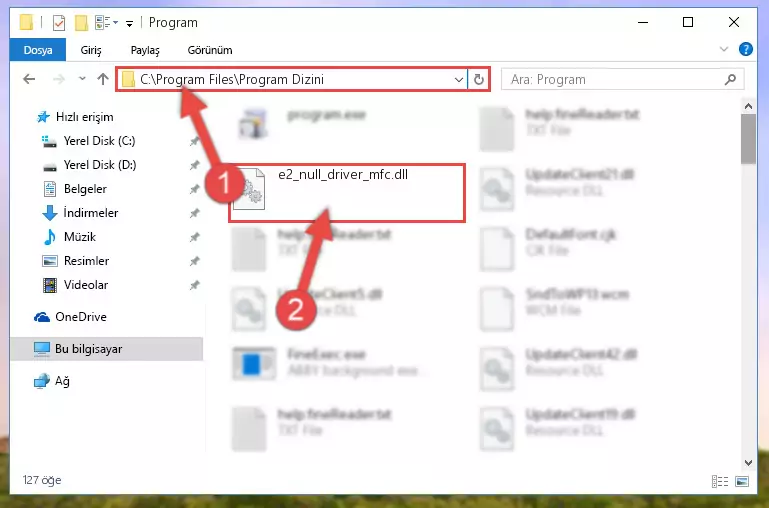Viewport: 769px width, 508px height.
Task: Click the forward navigation arrow
Action: [x=59, y=79]
